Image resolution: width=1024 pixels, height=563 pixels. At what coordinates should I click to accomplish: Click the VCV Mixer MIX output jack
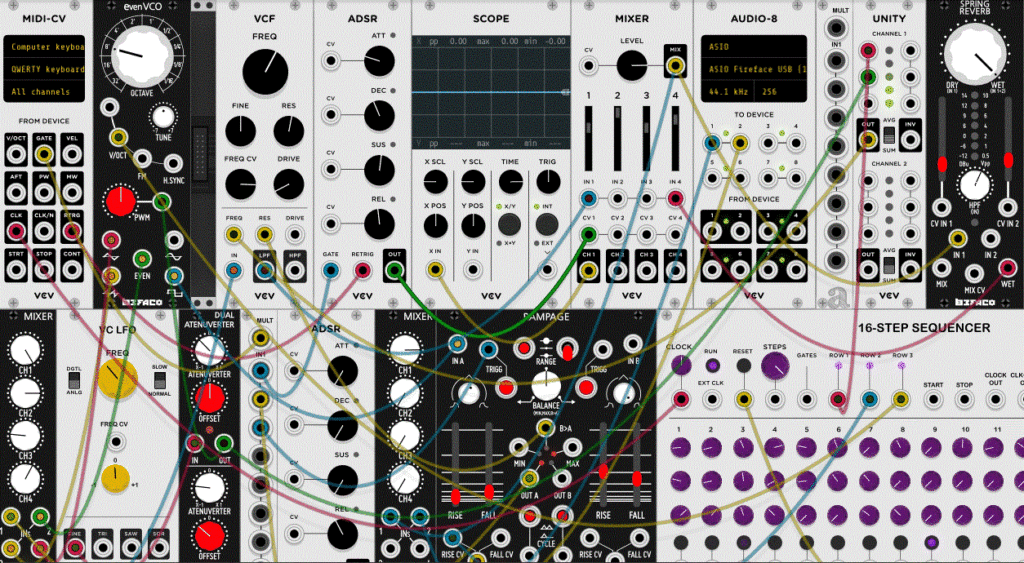(x=675, y=65)
